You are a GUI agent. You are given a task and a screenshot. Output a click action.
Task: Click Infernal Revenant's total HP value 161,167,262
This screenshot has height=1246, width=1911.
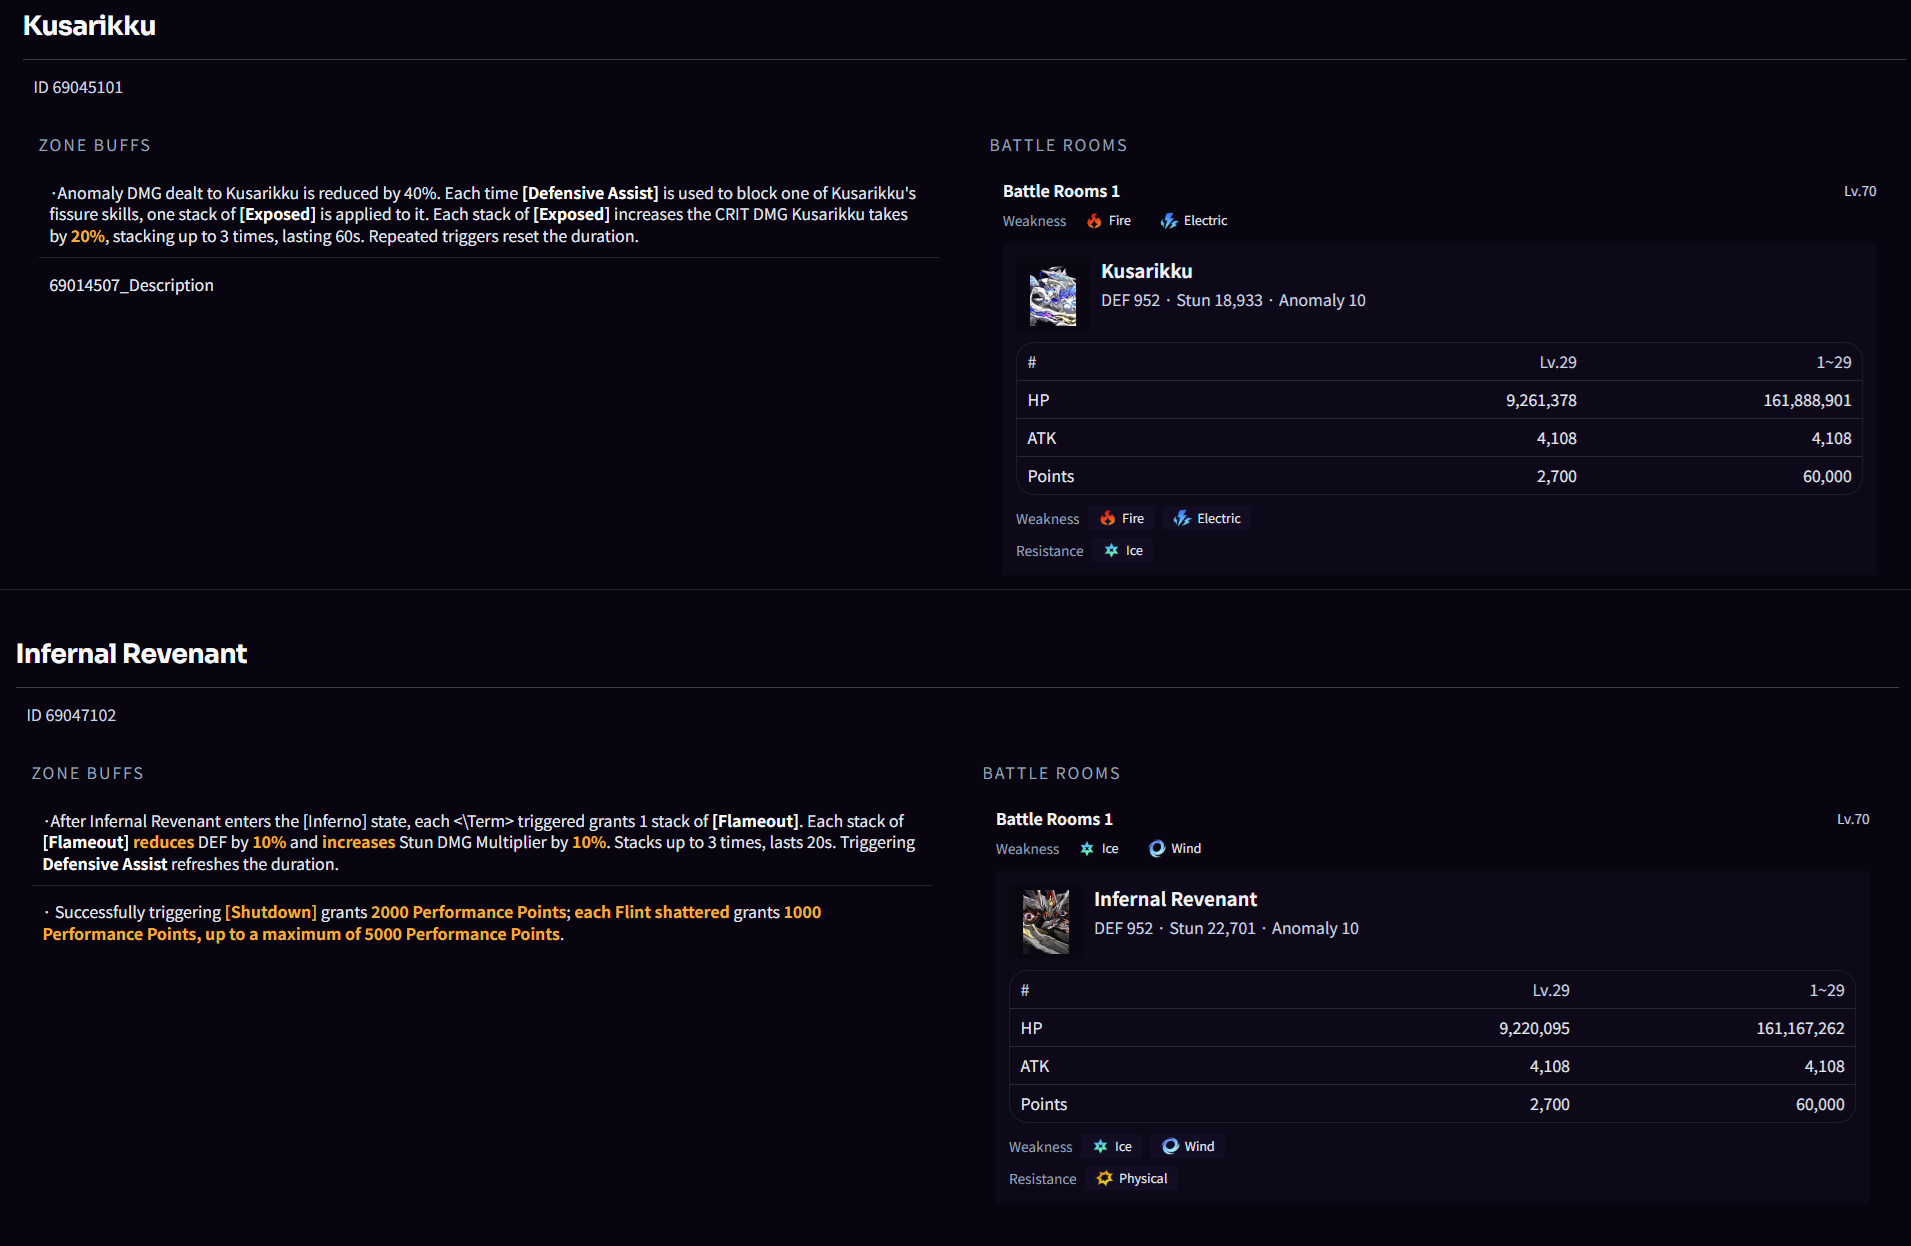(x=1800, y=1029)
